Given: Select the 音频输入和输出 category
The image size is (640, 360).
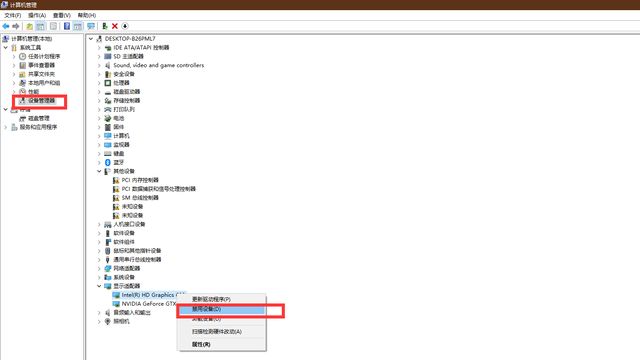Looking at the screenshot, I should point(132,313).
